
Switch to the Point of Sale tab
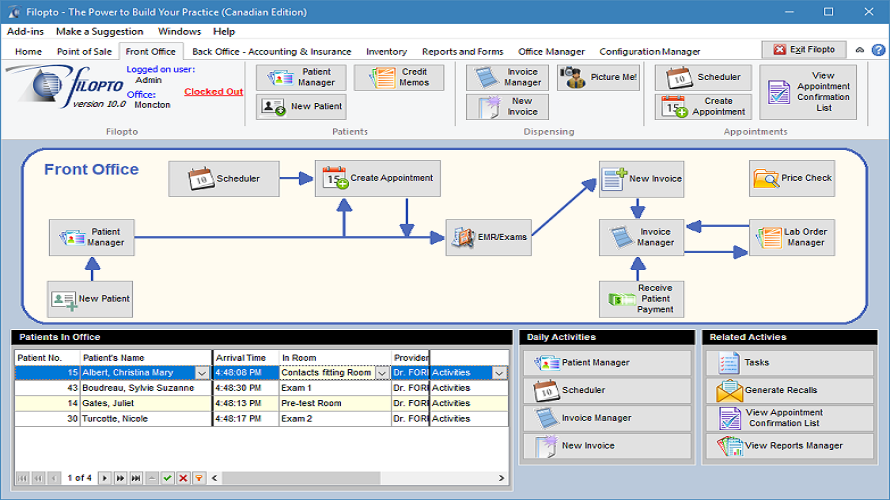click(x=84, y=52)
